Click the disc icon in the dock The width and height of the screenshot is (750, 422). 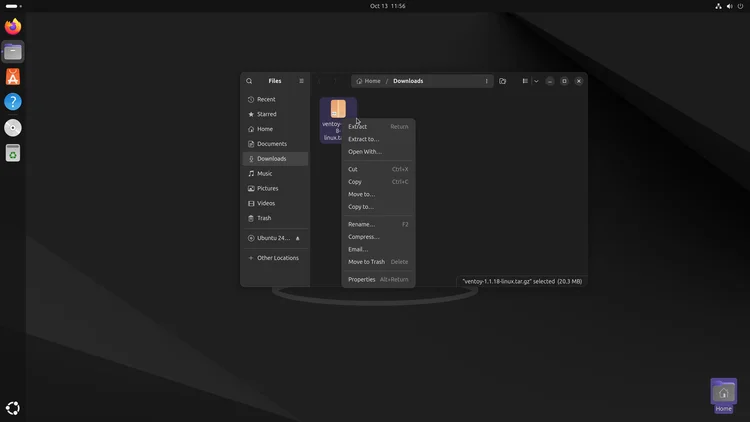[13, 128]
